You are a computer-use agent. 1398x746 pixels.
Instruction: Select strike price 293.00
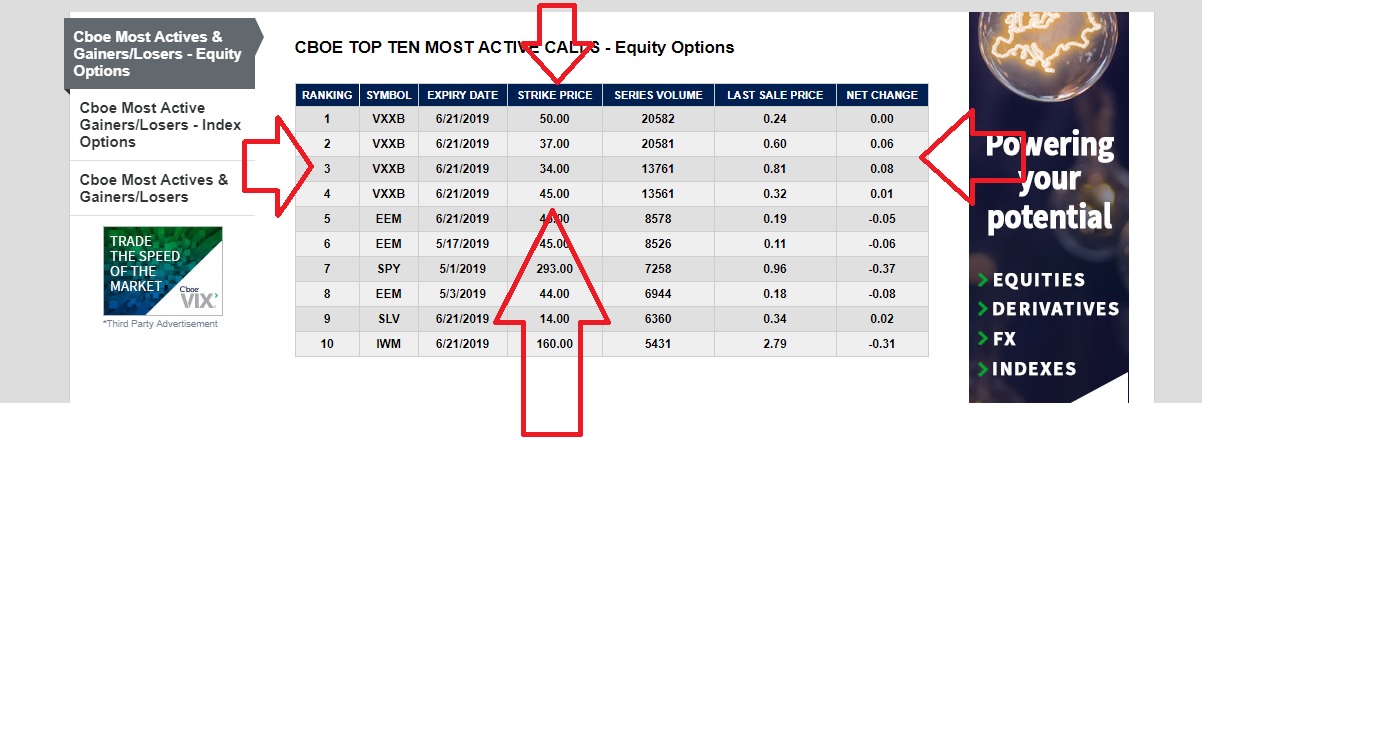point(555,269)
